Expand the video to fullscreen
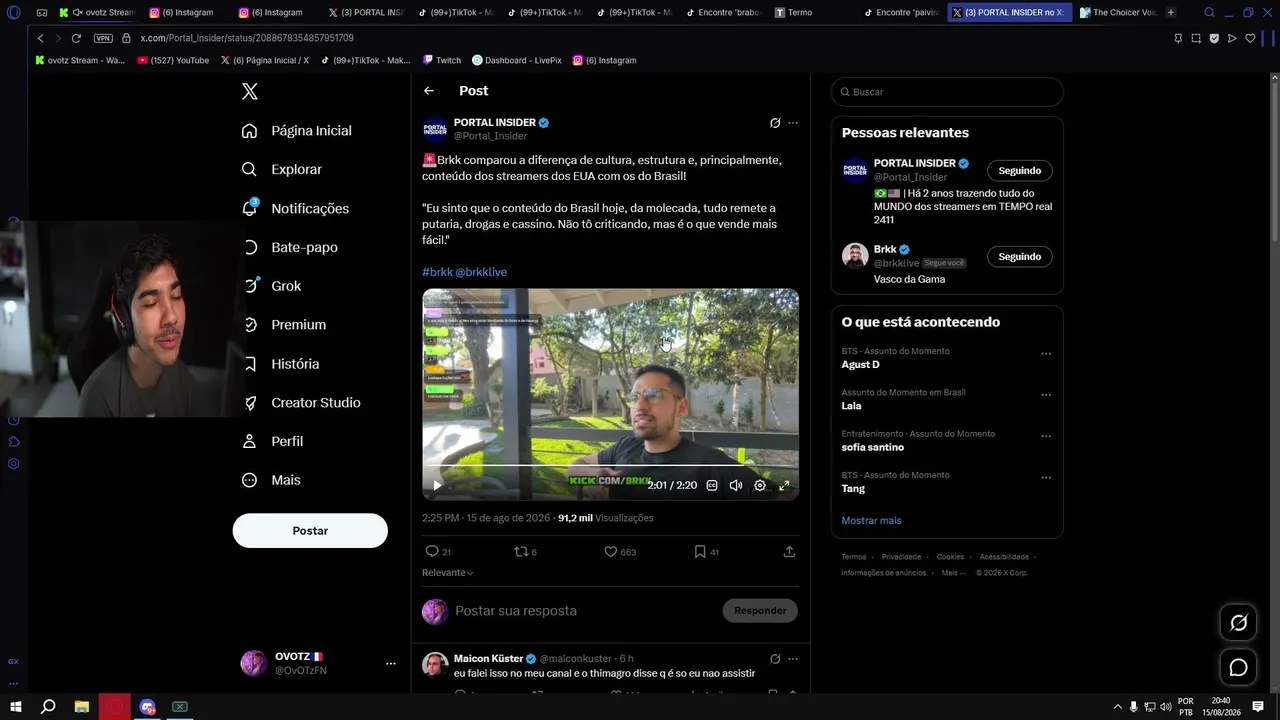 [x=784, y=485]
